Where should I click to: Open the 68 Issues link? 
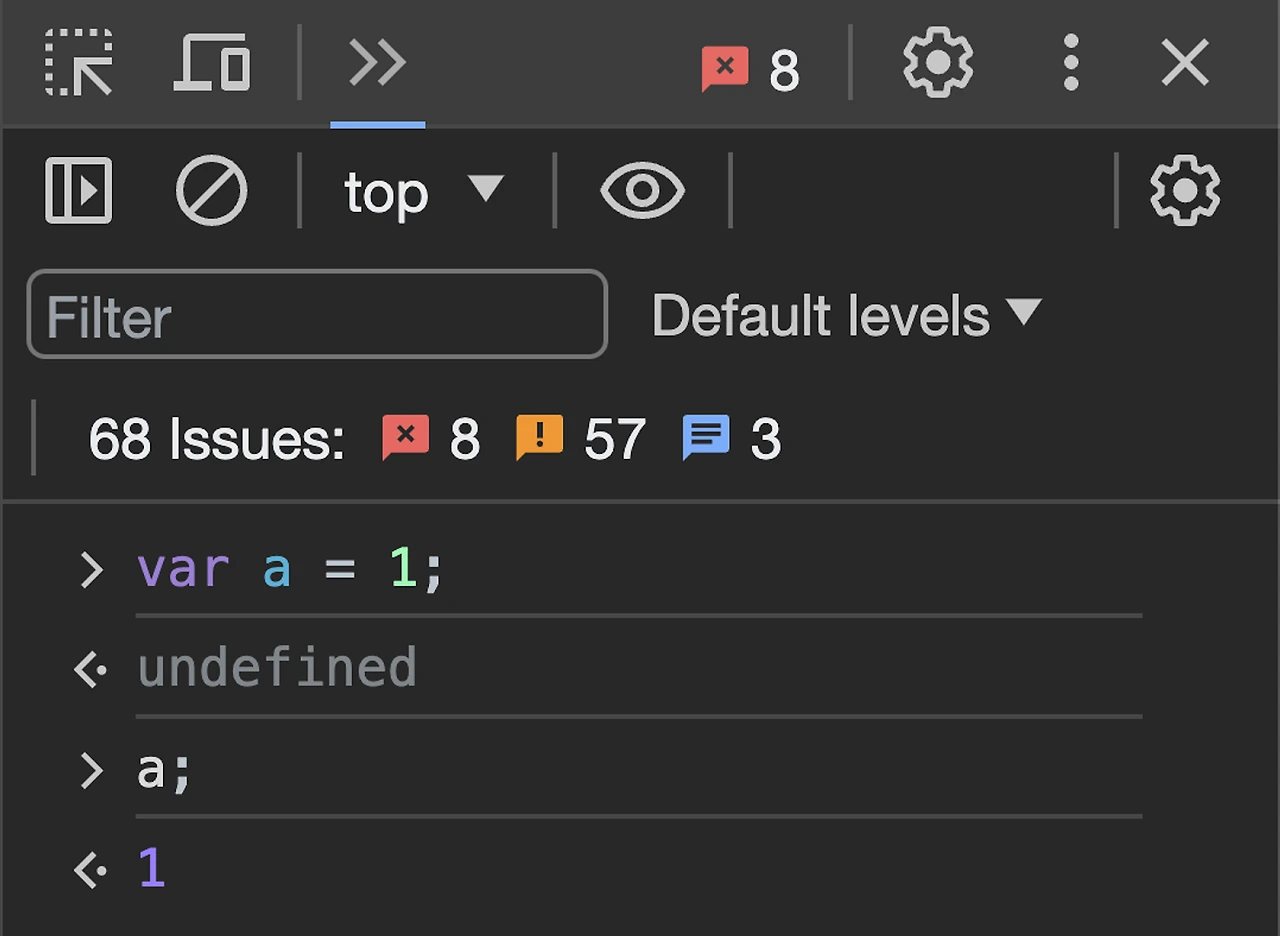216,438
